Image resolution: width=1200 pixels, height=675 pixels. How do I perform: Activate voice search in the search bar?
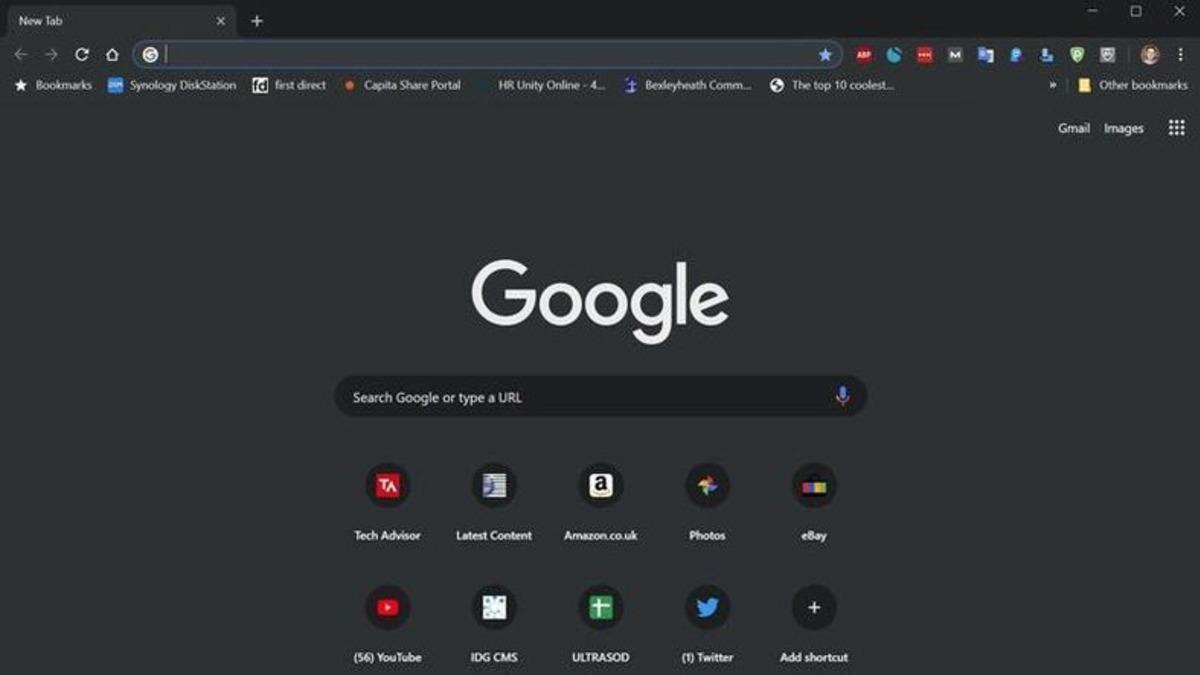pyautogui.click(x=842, y=396)
